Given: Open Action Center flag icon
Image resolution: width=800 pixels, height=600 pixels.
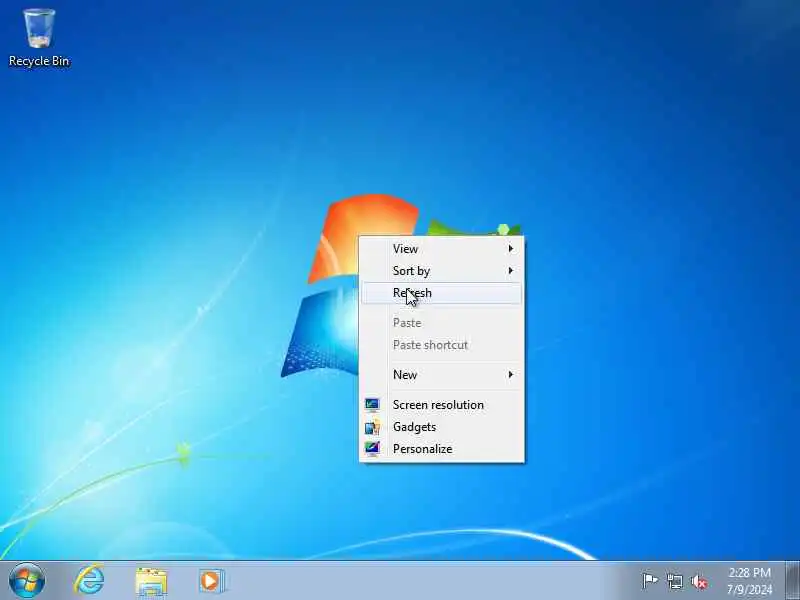Looking at the screenshot, I should pyautogui.click(x=650, y=581).
